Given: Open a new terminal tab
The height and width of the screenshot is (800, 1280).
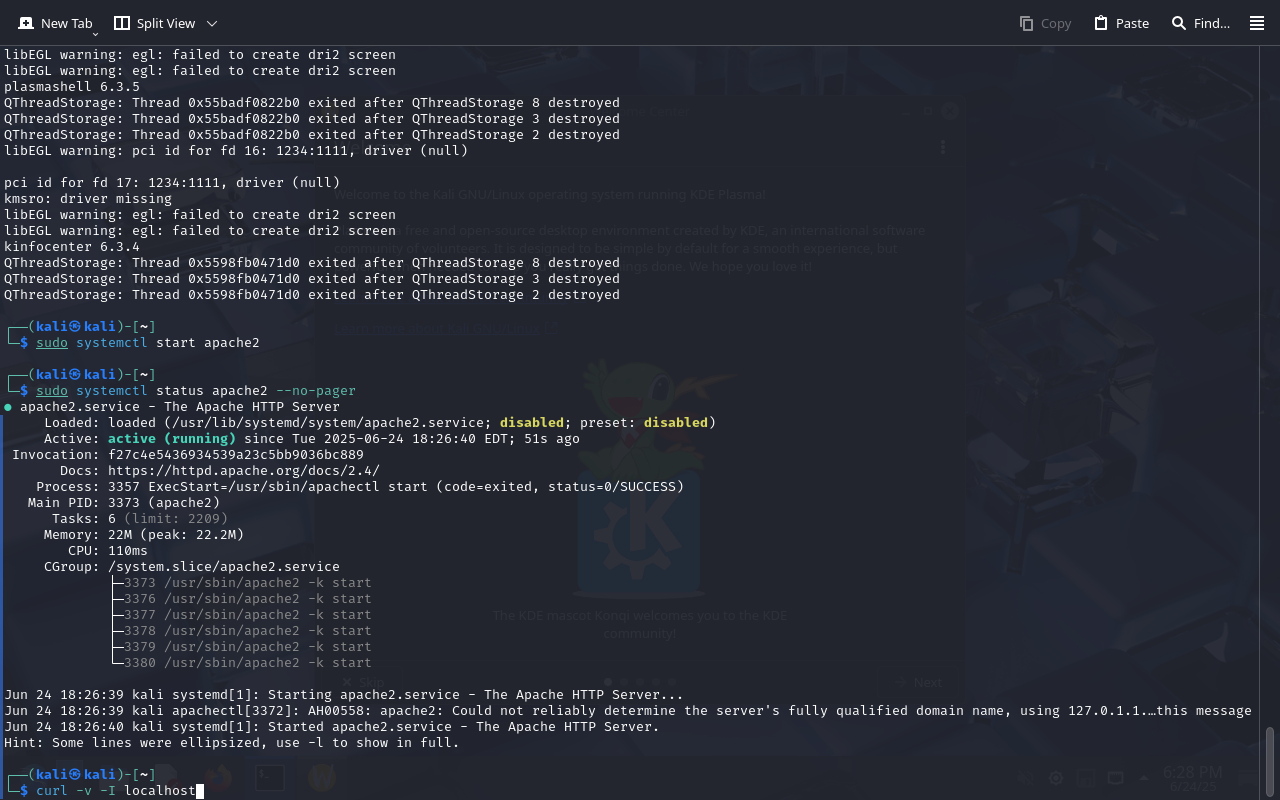Looking at the screenshot, I should click(55, 23).
